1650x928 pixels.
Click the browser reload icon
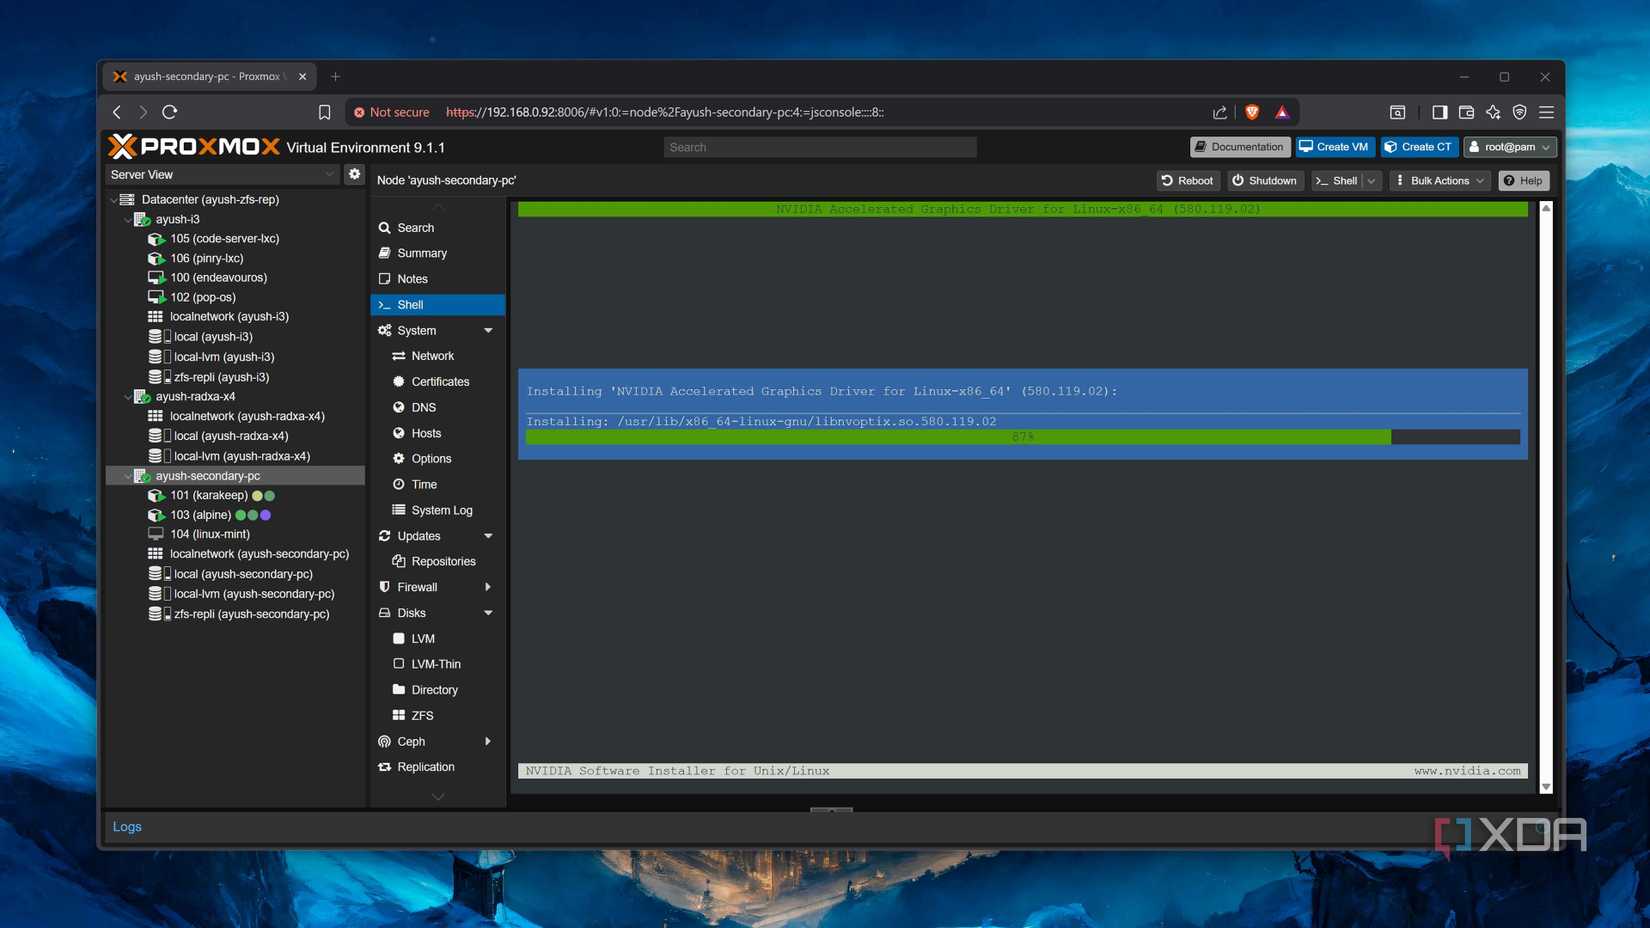click(170, 112)
